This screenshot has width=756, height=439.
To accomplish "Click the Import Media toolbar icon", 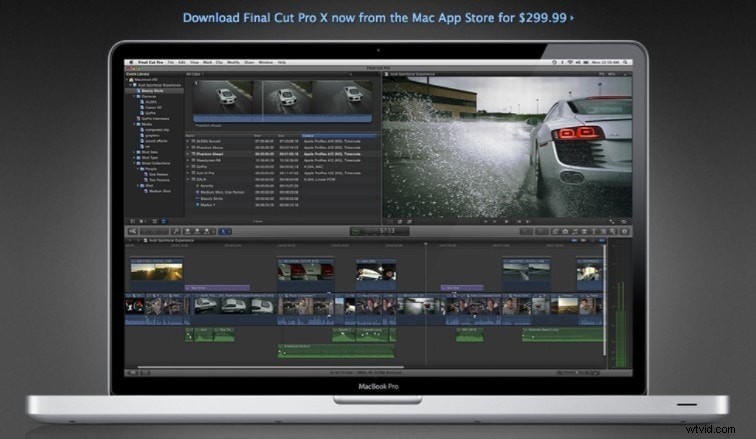I will pyautogui.click(x=133, y=232).
